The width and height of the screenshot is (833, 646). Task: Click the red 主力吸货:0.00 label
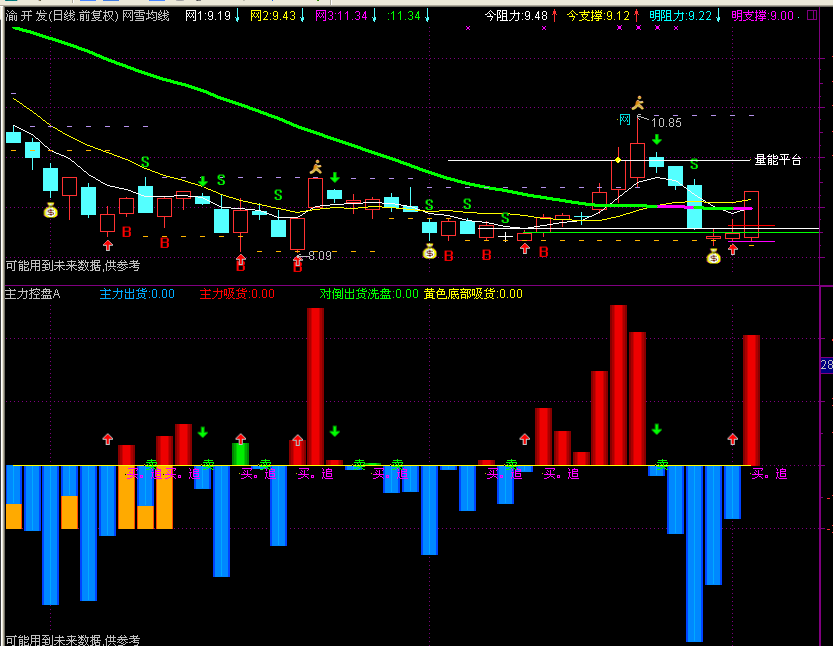tap(237, 294)
